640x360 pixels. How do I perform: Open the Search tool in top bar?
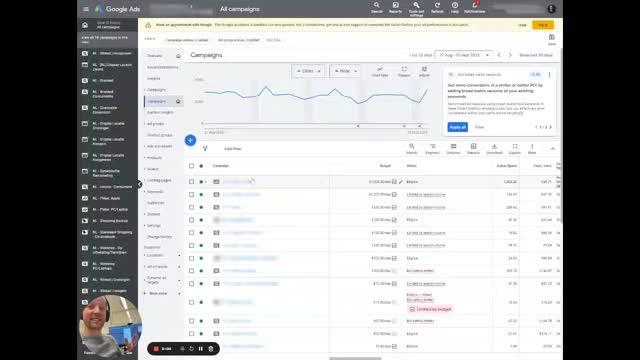coord(377,7)
